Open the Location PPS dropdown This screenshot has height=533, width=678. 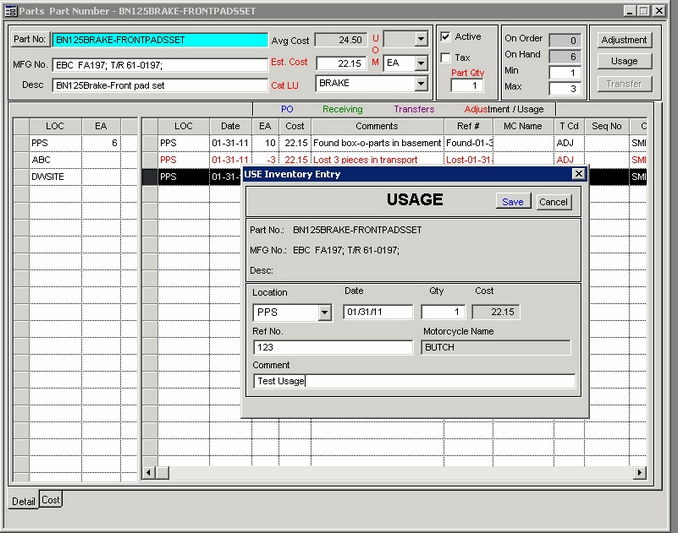(324, 313)
